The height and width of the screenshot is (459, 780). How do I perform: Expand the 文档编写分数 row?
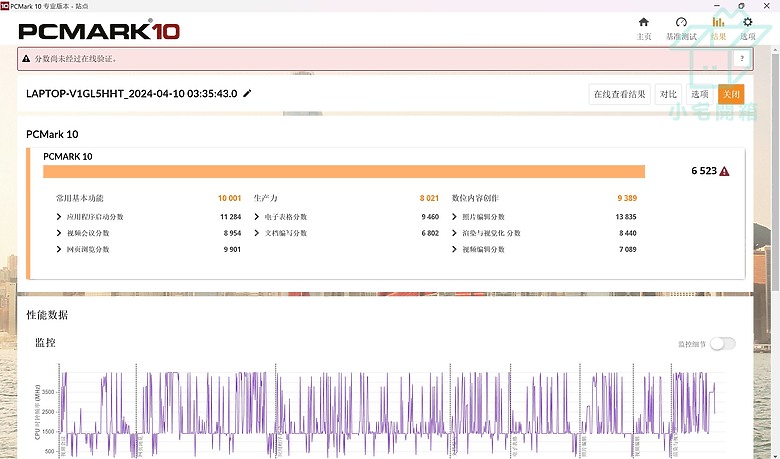point(257,233)
